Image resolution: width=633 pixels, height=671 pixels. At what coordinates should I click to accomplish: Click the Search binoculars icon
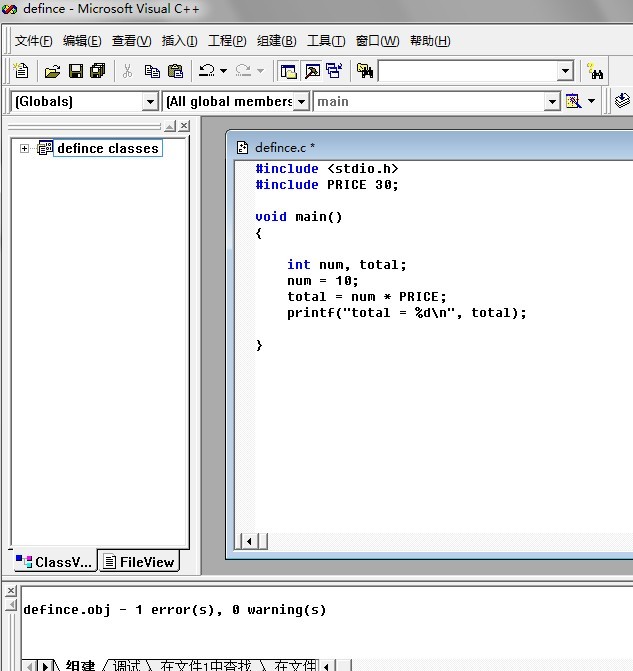[x=594, y=71]
